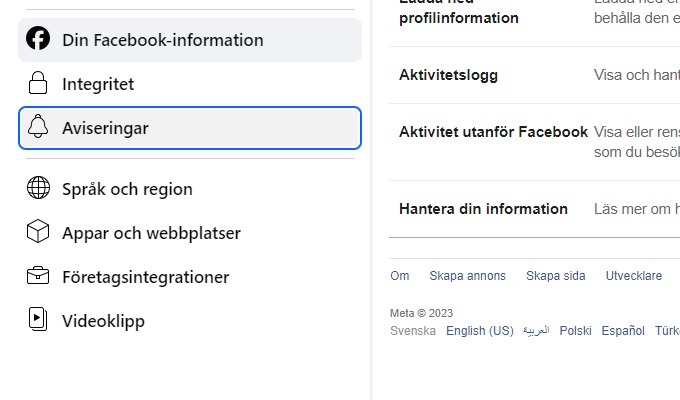Click the briefcase icon for Företagsintegrationer
680x400 pixels.
38,275
